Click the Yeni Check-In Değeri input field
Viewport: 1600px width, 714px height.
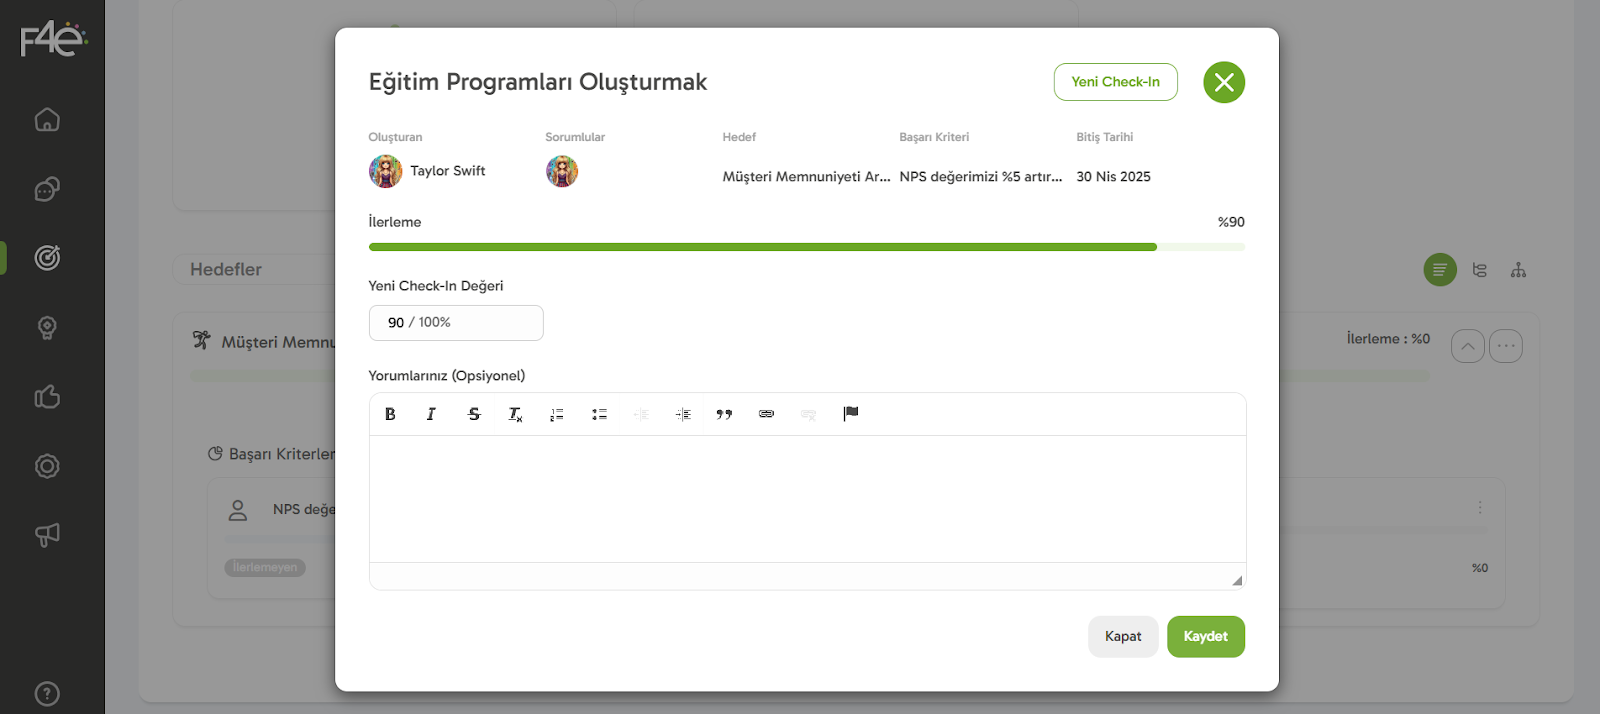pos(456,323)
